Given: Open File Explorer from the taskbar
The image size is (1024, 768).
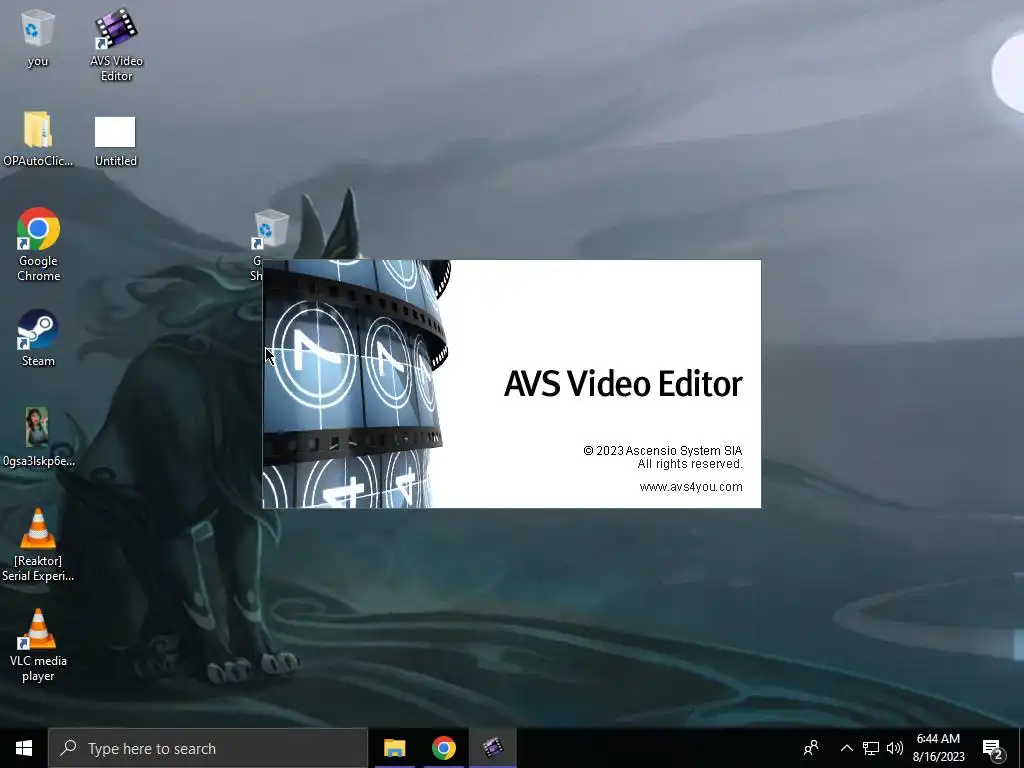Looking at the screenshot, I should click(x=394, y=748).
